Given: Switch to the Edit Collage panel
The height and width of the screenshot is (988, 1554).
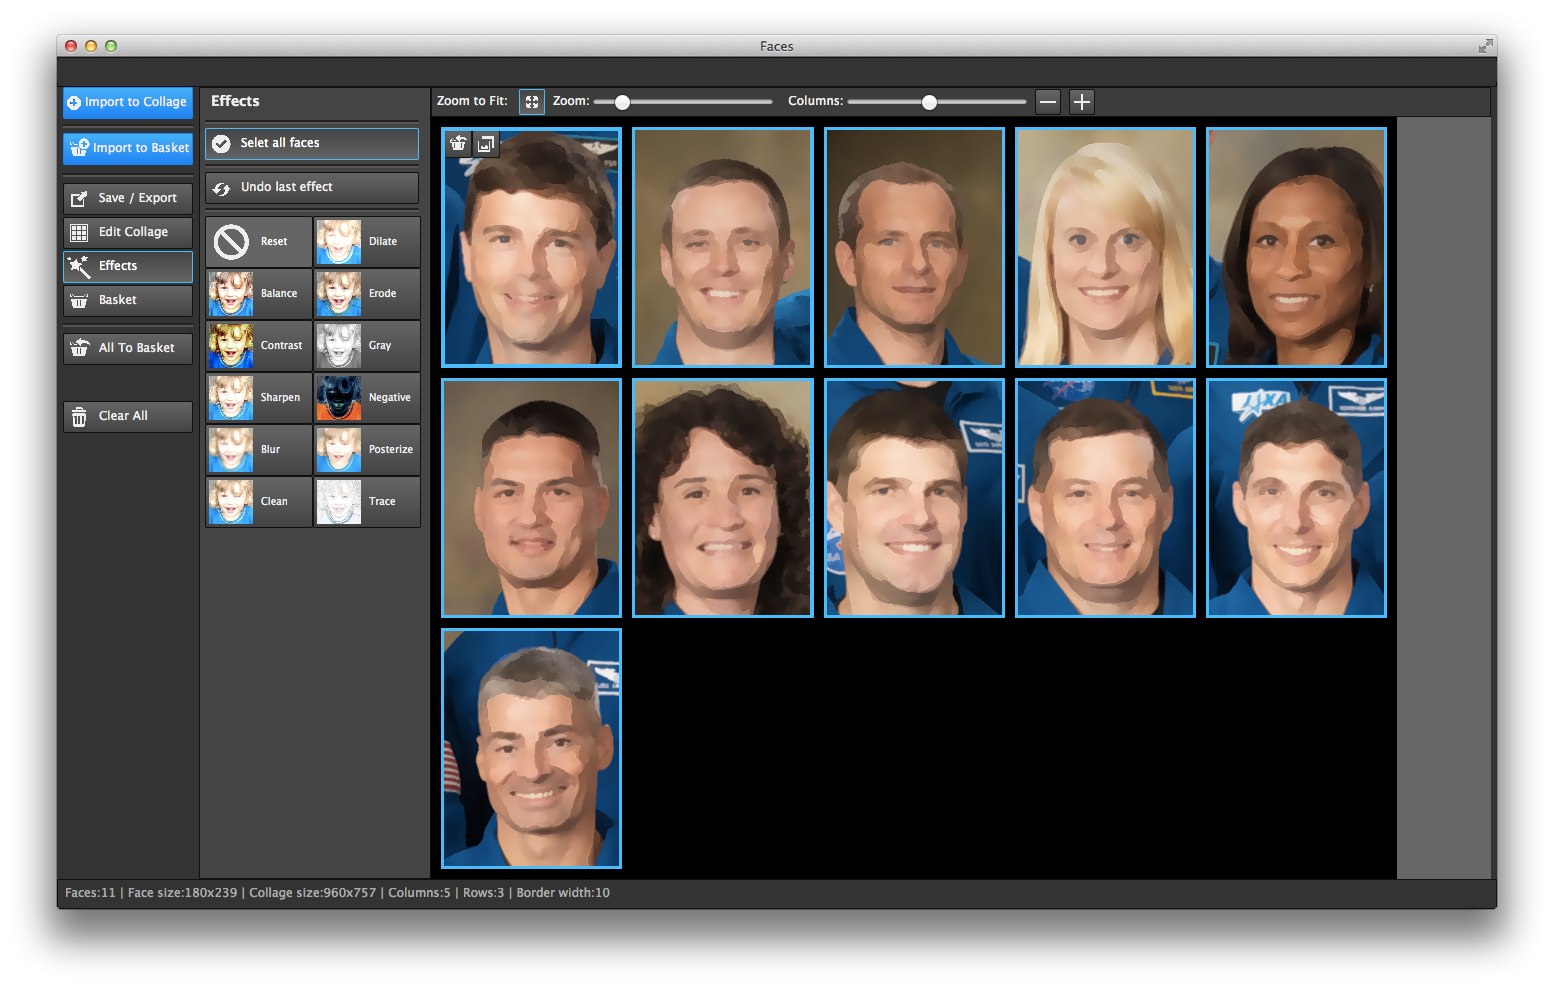Looking at the screenshot, I should [x=128, y=232].
